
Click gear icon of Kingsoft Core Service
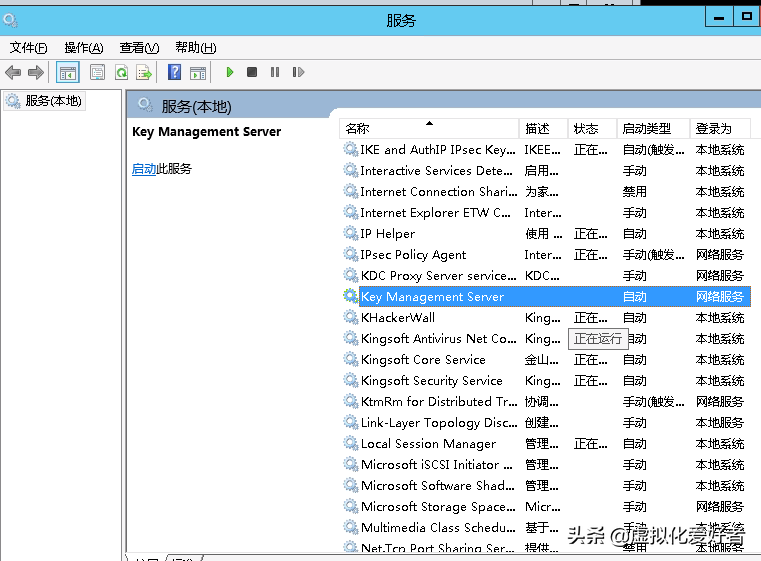click(350, 359)
